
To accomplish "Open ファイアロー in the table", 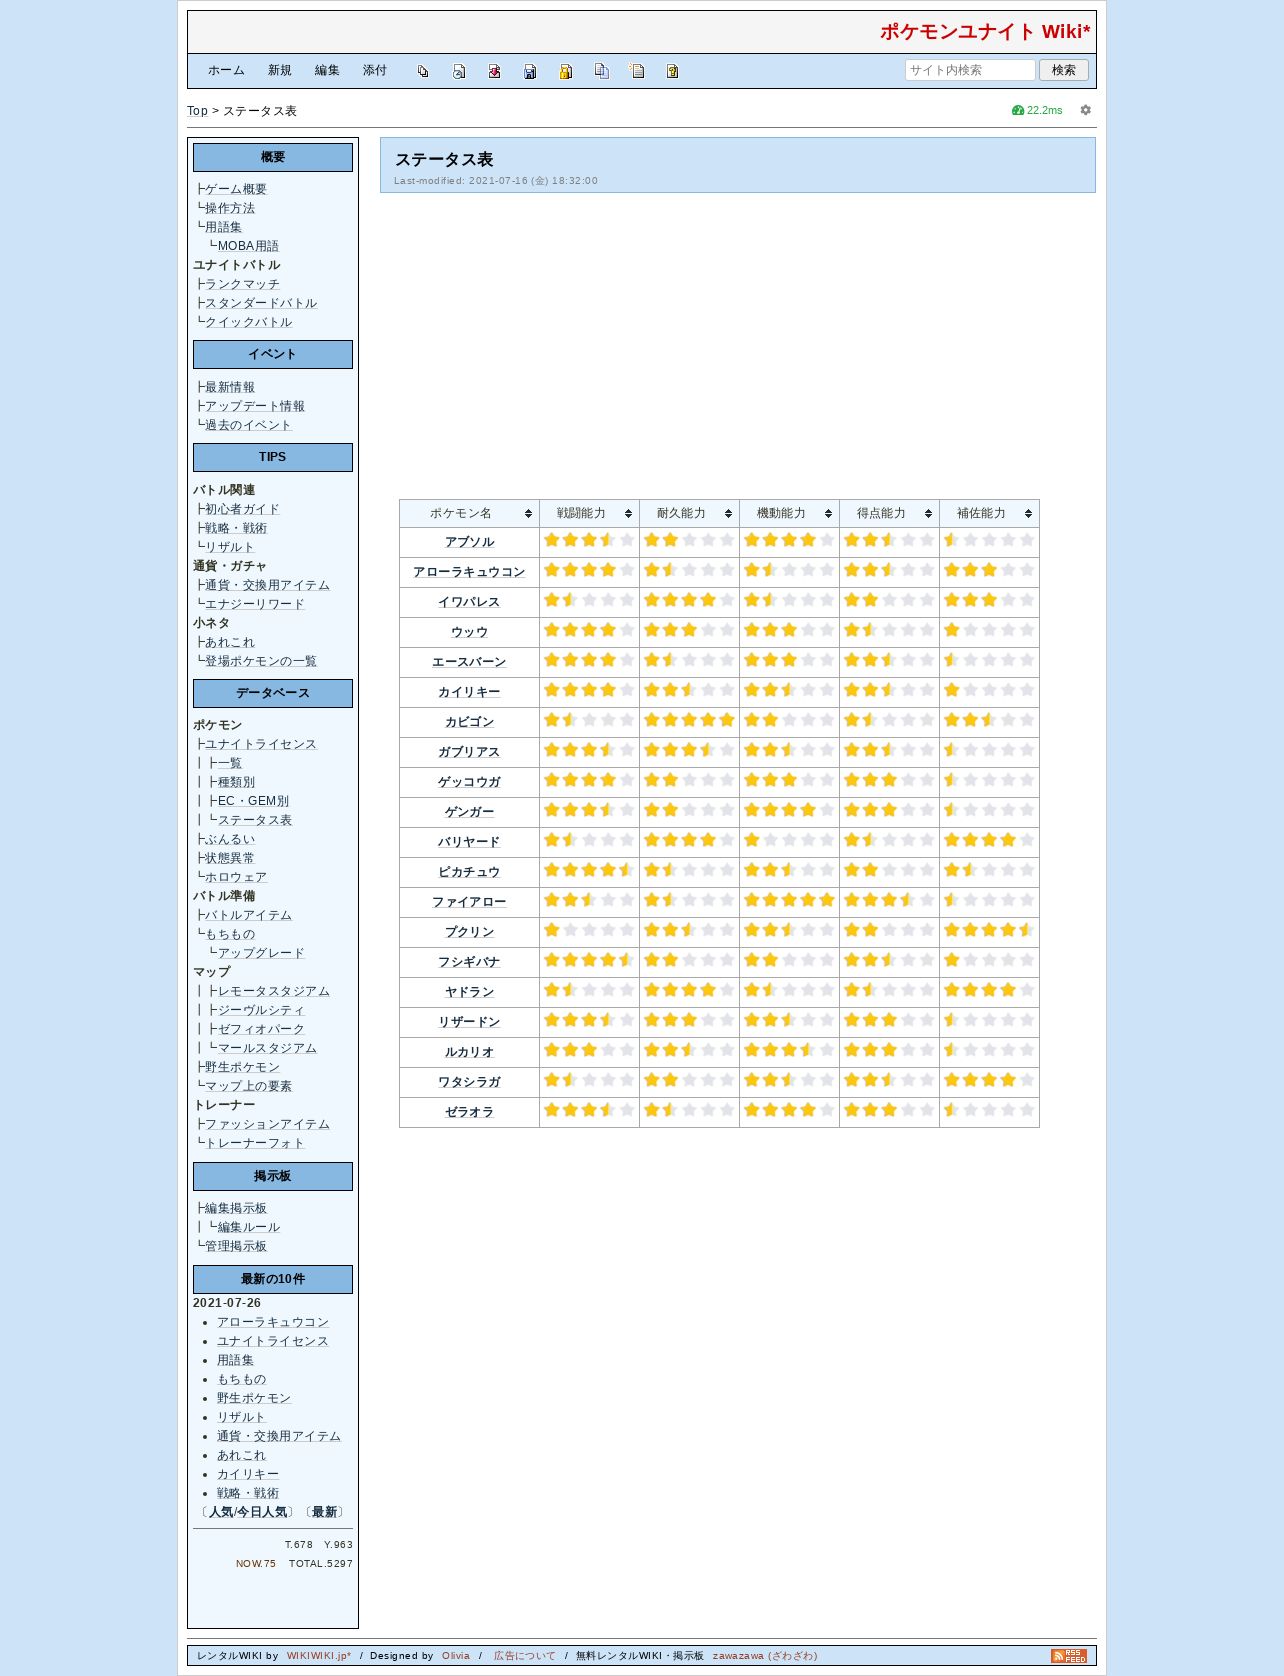I will (x=469, y=902).
